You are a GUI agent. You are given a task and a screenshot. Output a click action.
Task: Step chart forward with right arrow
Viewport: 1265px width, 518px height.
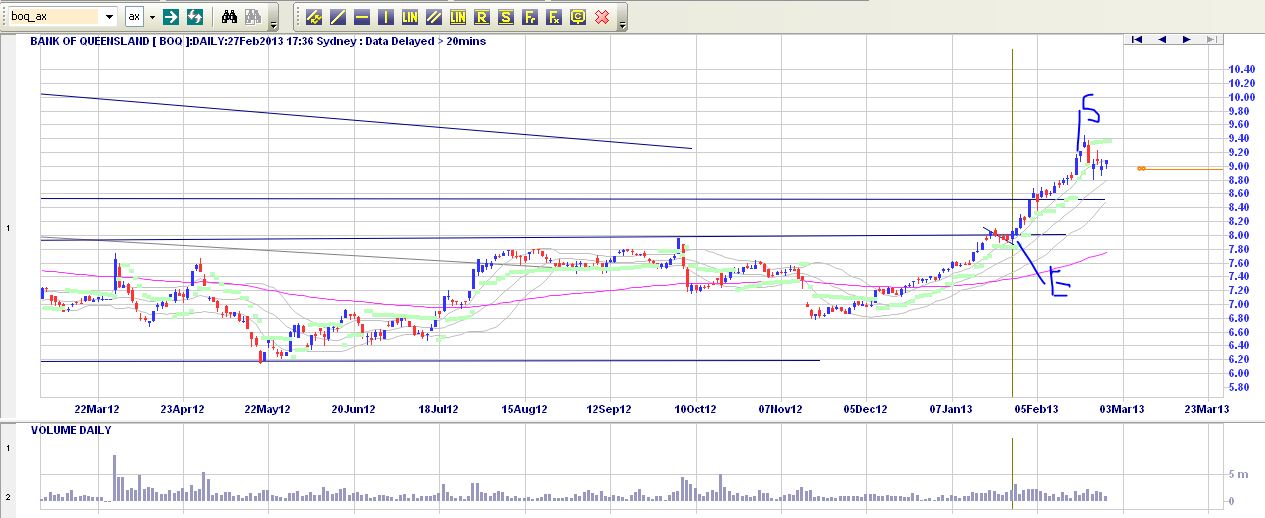coord(1186,39)
